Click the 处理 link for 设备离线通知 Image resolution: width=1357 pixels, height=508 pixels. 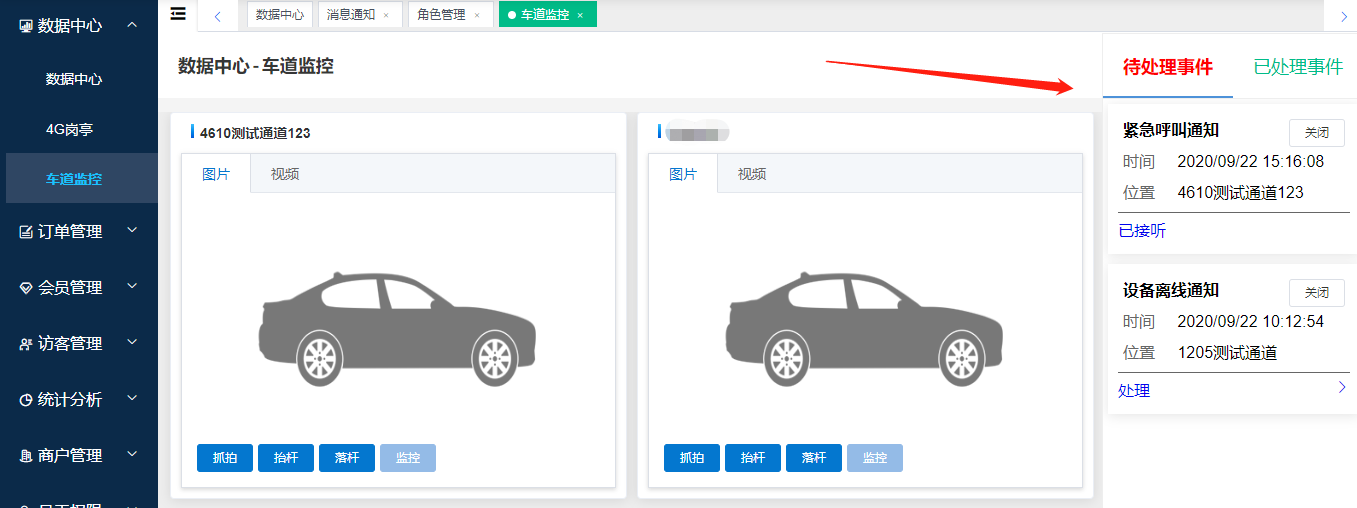pyautogui.click(x=1134, y=391)
